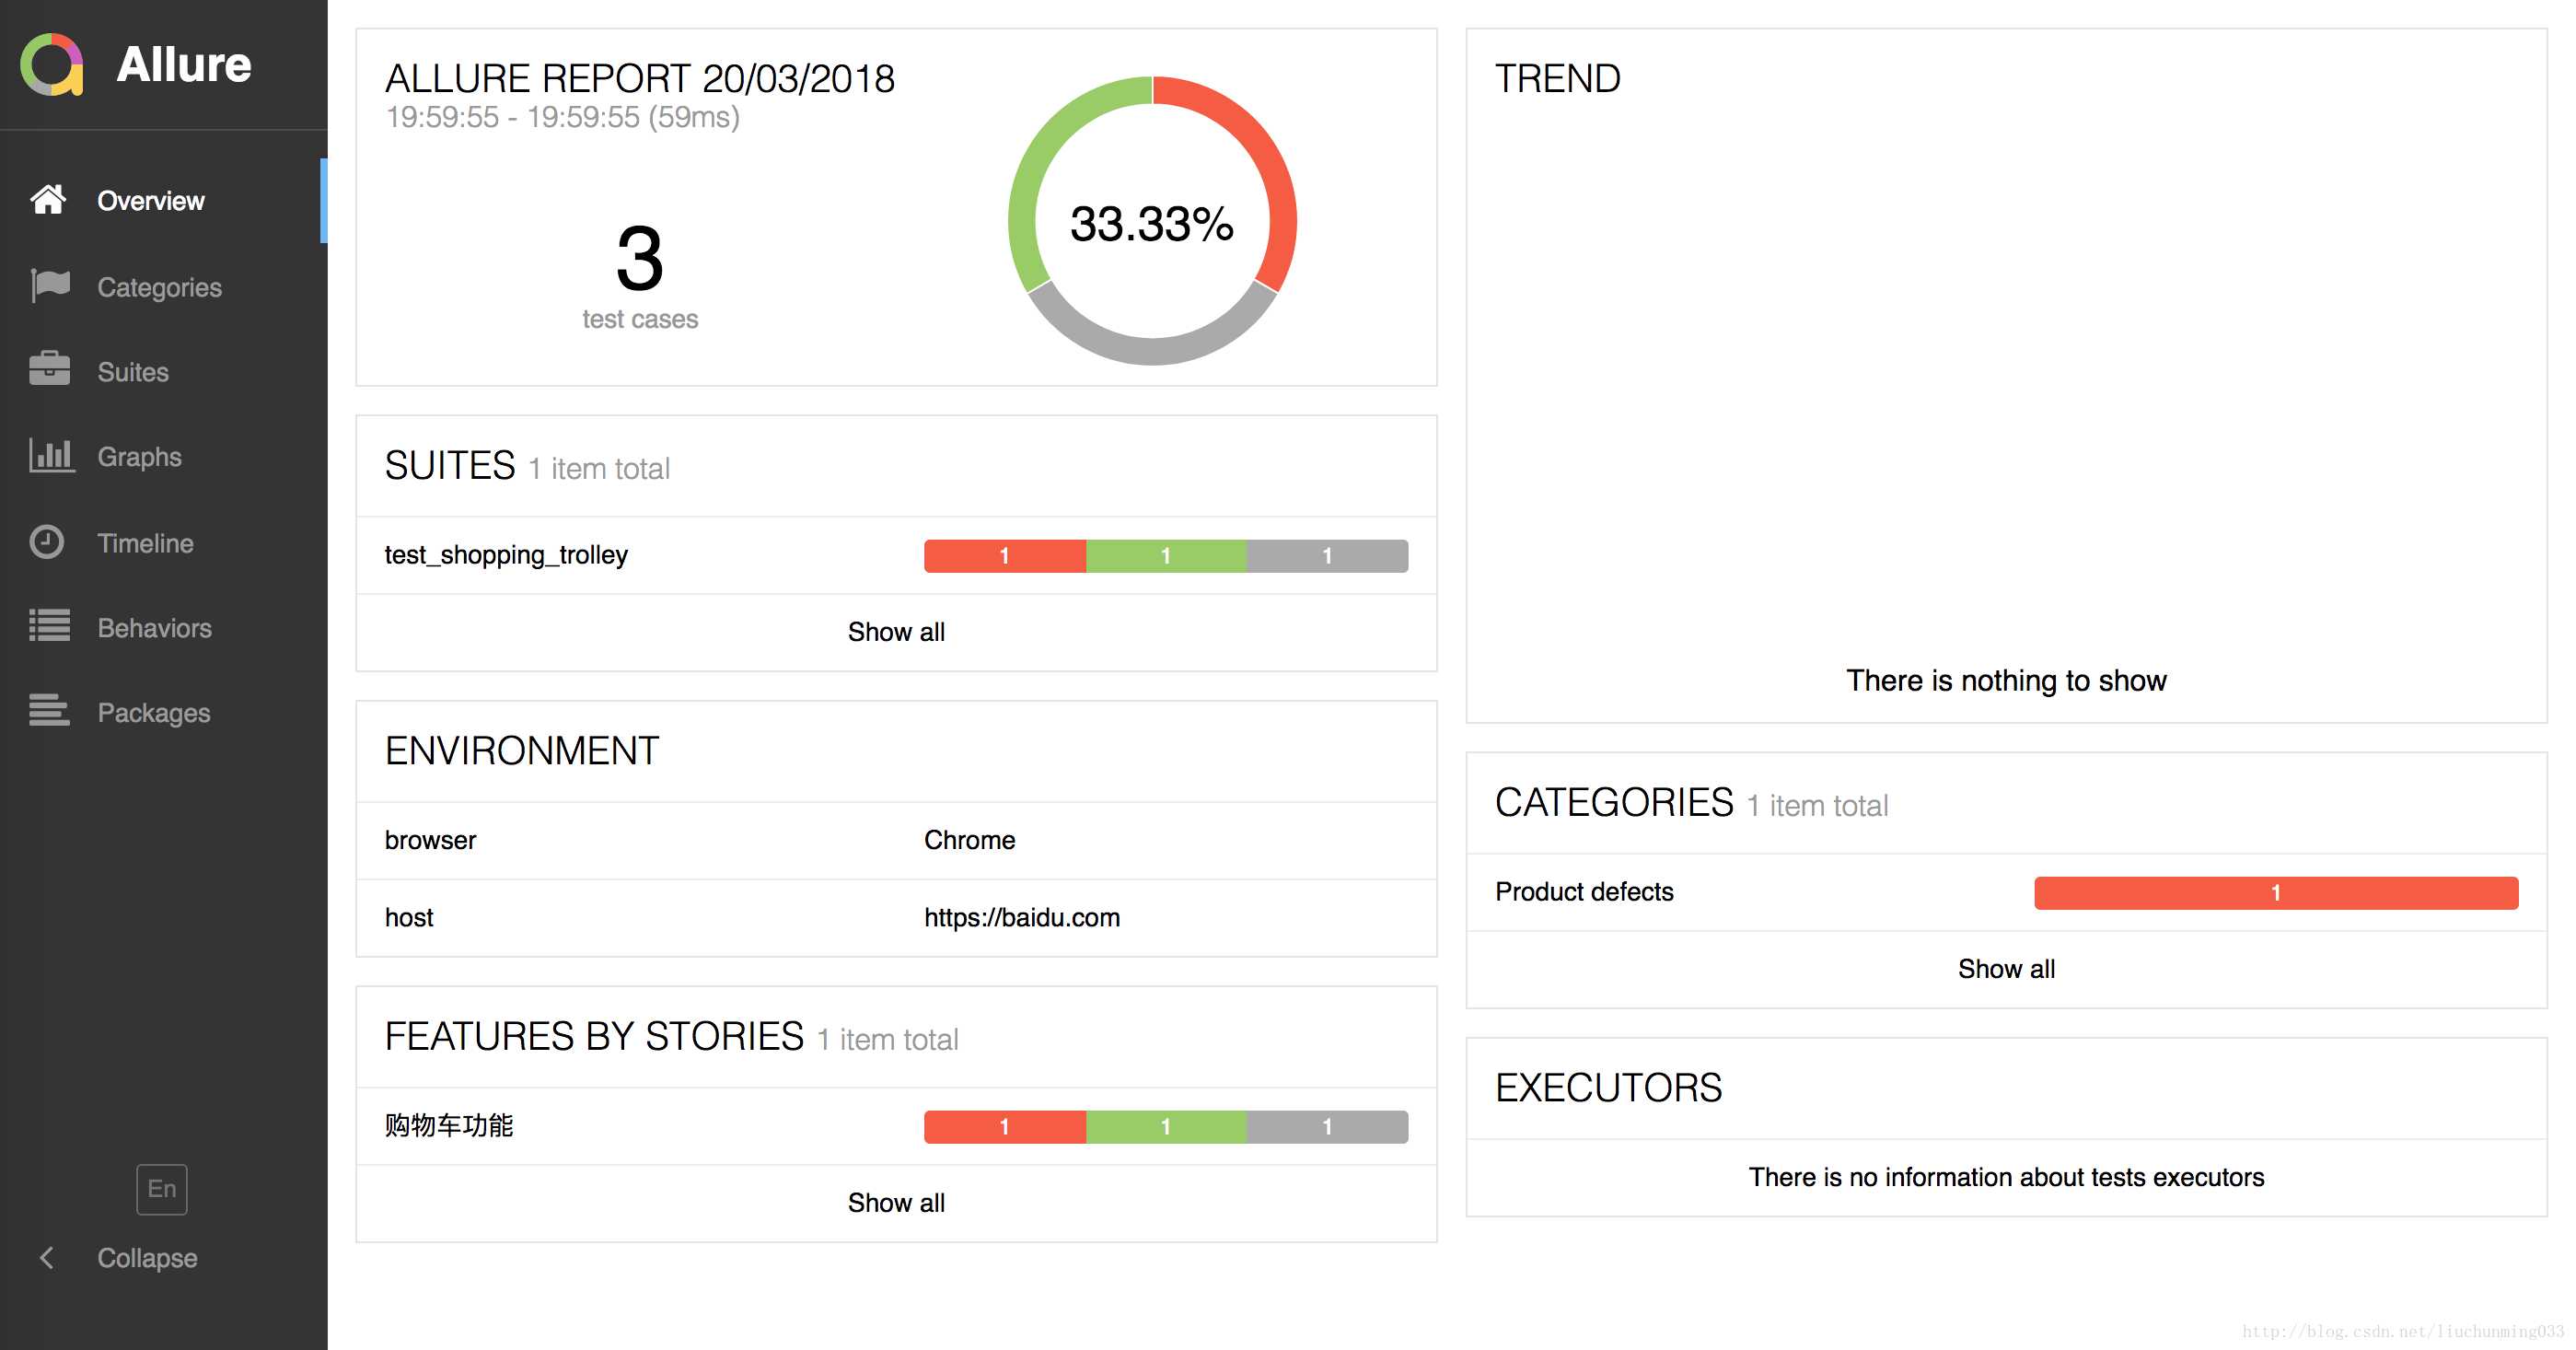Collapse the sidebar via Collapse label
2576x1350 pixels.
[147, 1257]
